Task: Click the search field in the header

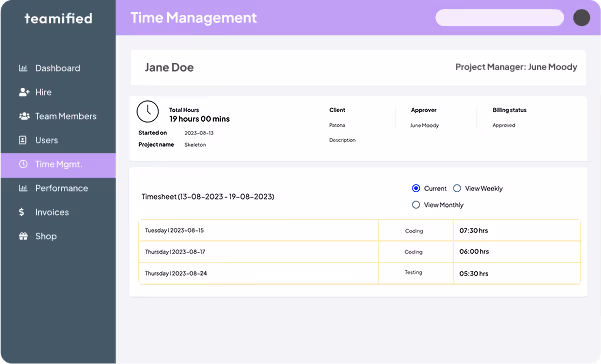Action: [499, 18]
